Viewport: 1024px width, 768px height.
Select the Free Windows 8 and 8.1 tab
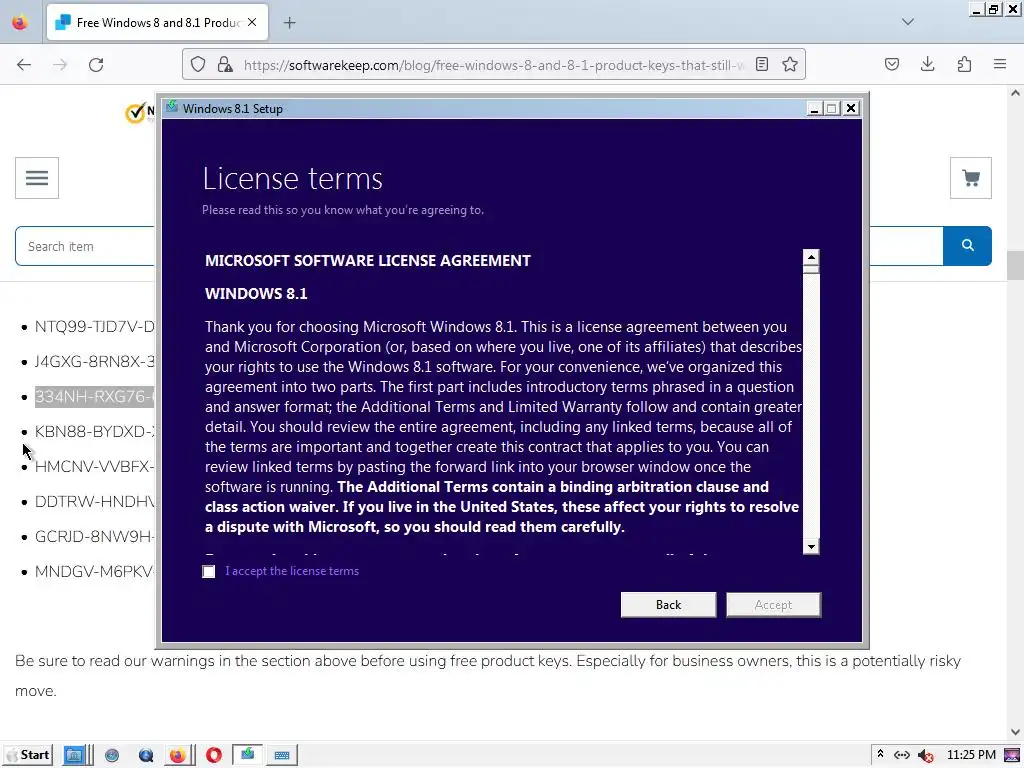157,23
